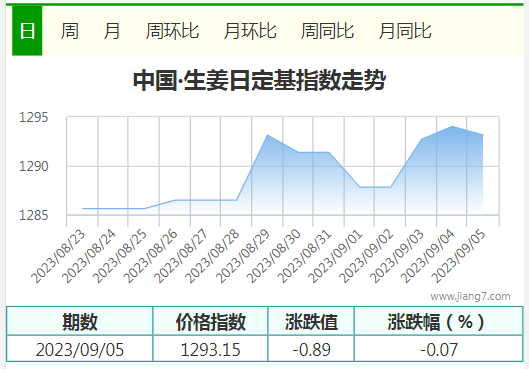The height and width of the screenshot is (369, 529).
Task: Switch to the 月 monthly tab
Action: point(112,31)
